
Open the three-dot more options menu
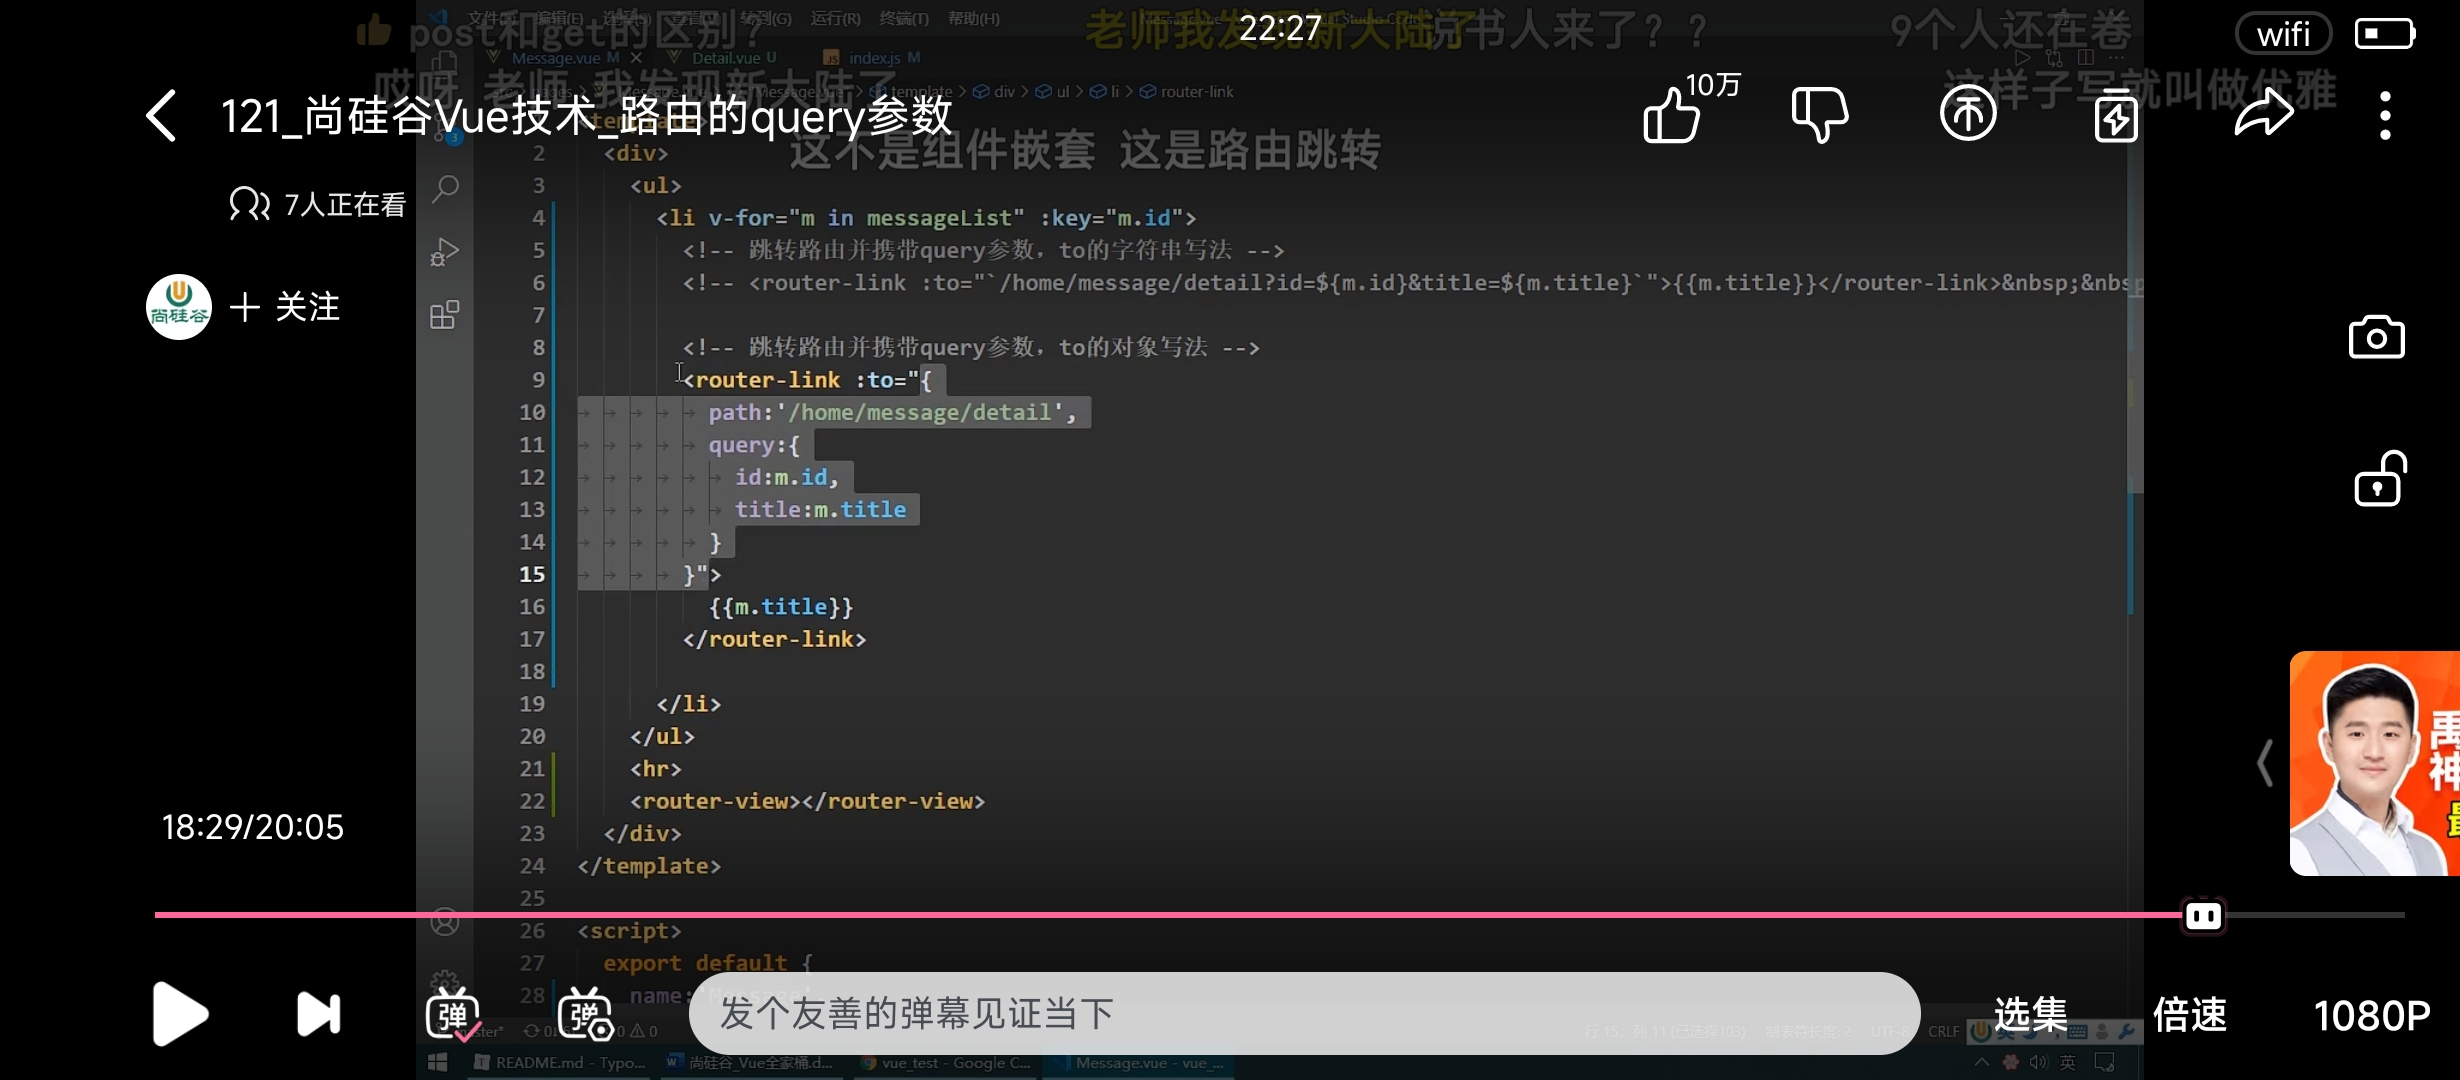pos(2385,116)
